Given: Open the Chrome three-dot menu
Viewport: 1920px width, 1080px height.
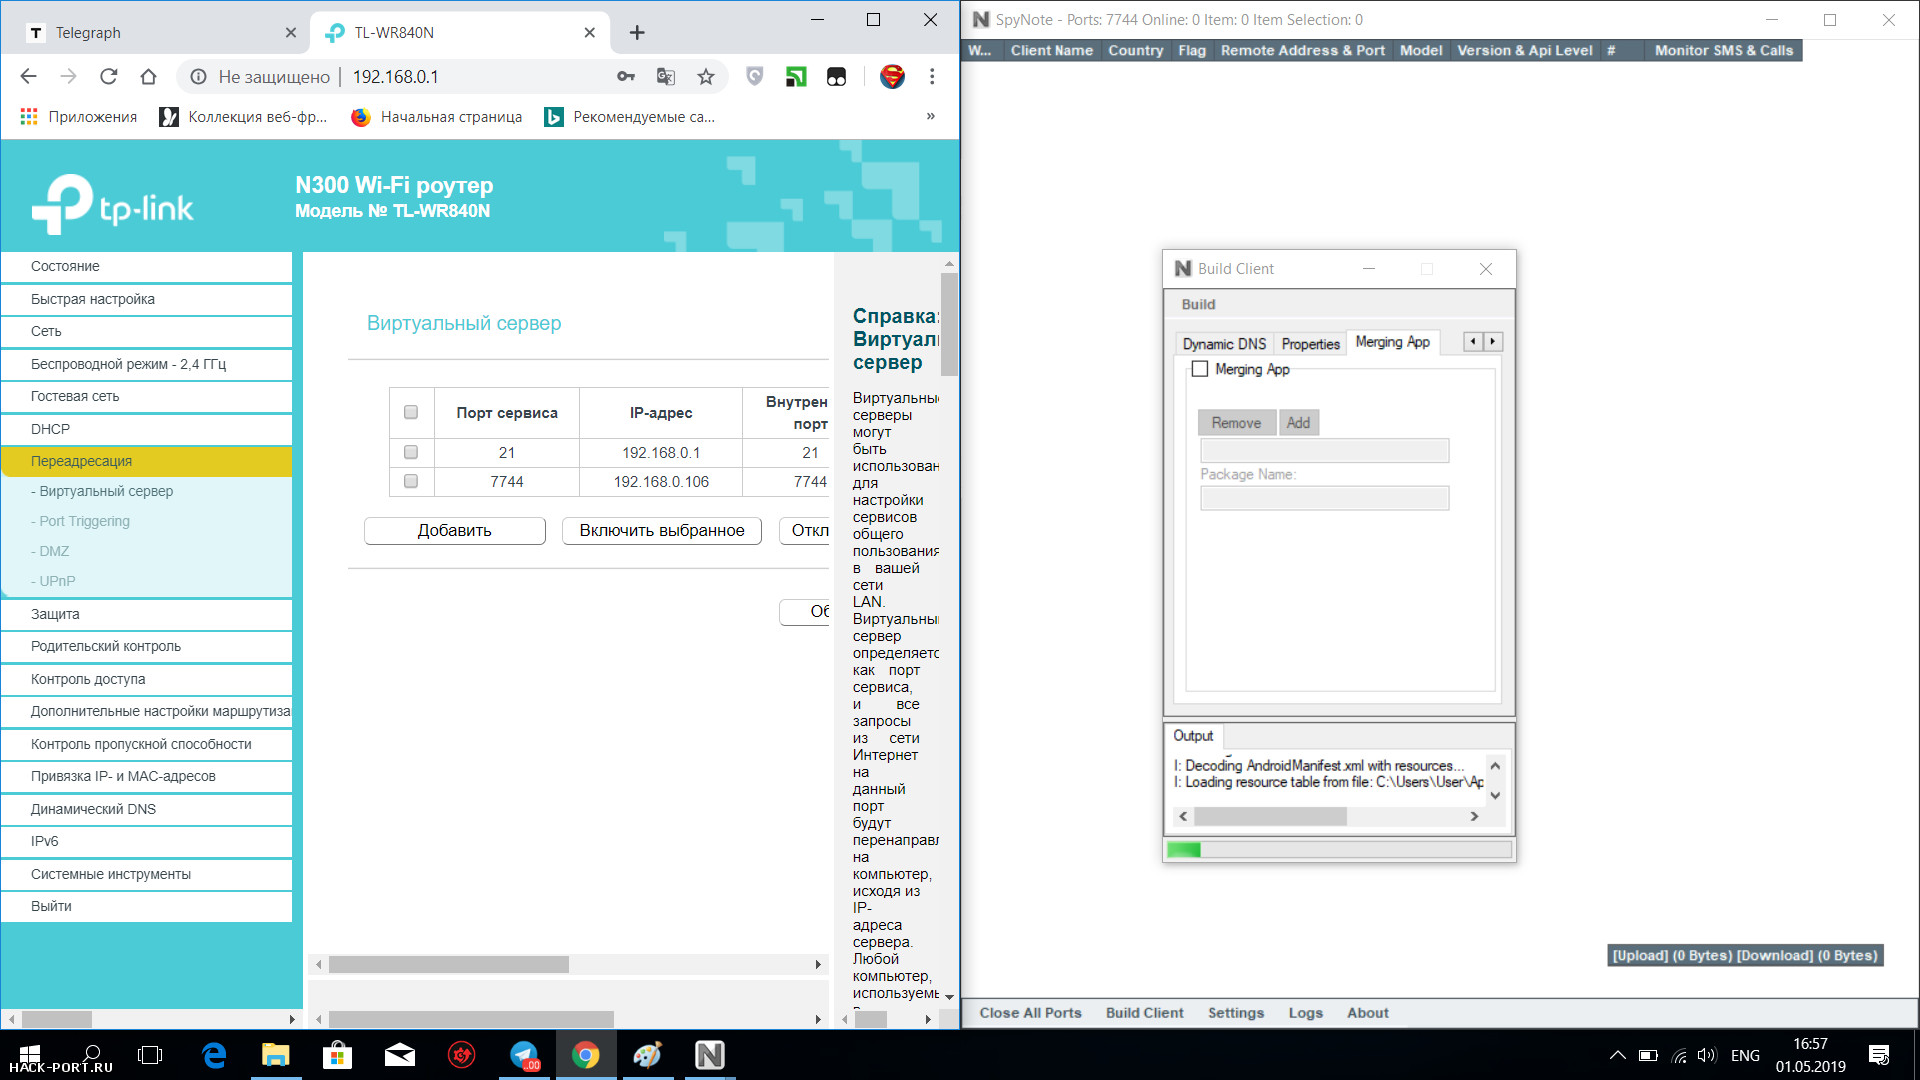Looking at the screenshot, I should pos(932,76).
